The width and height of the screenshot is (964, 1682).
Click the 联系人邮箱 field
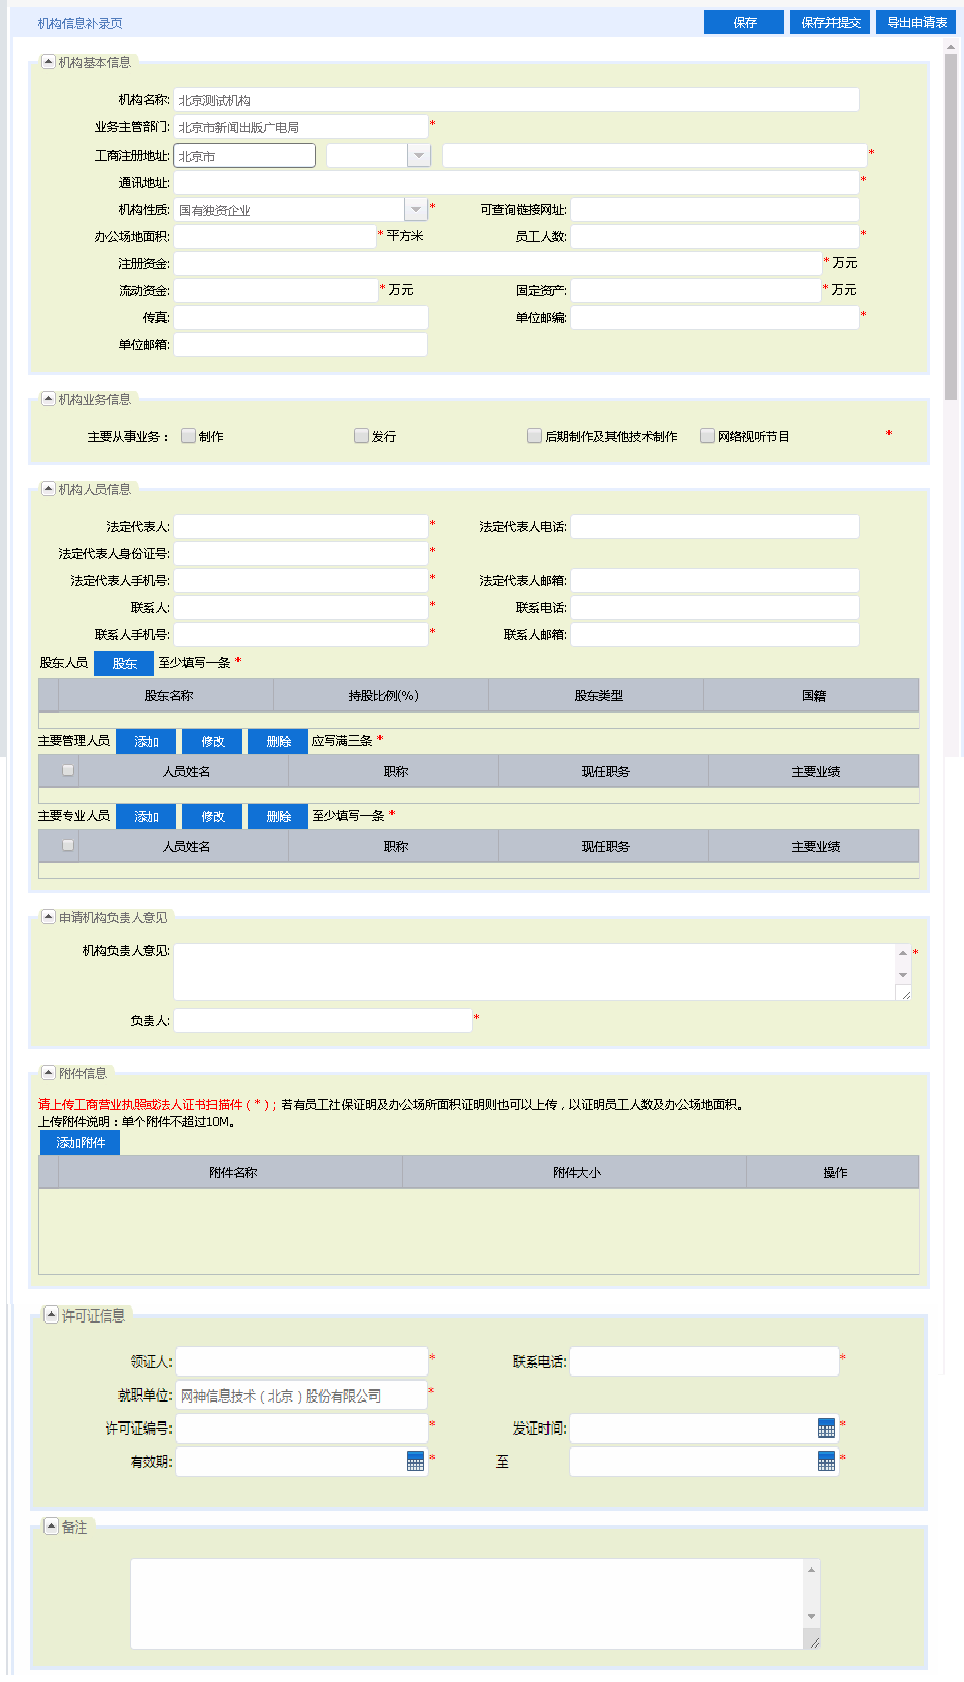(x=715, y=634)
